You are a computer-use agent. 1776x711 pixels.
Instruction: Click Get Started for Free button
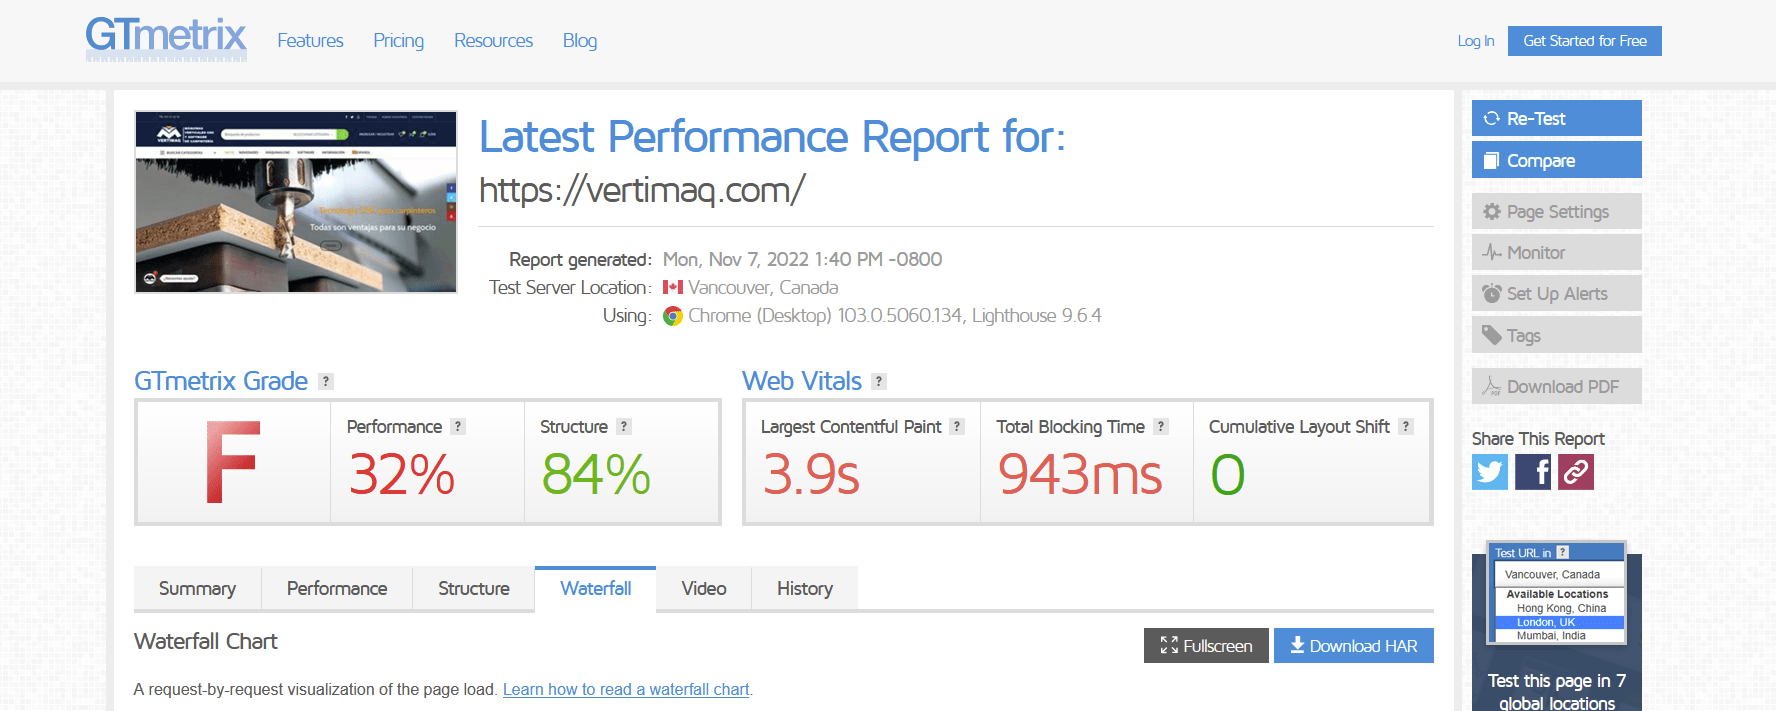coord(1585,41)
